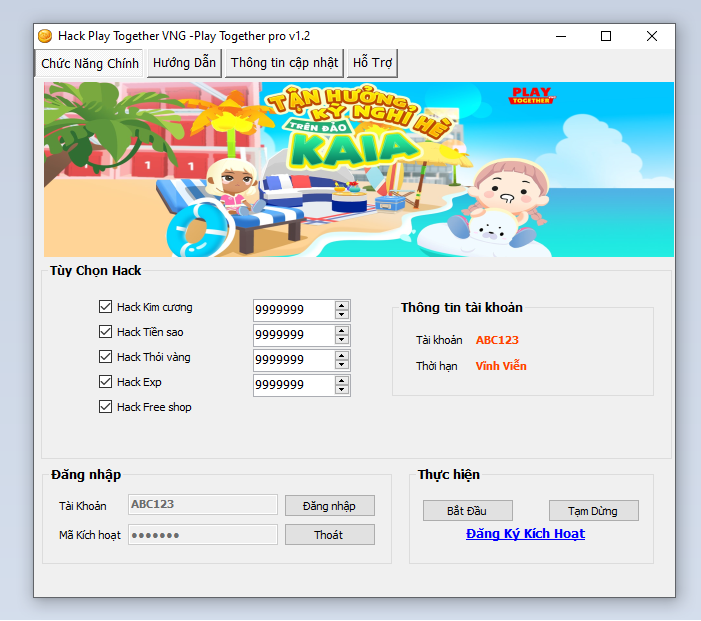Click the Mã Kích hoạt password field
The width and height of the screenshot is (701, 621).
[202, 535]
